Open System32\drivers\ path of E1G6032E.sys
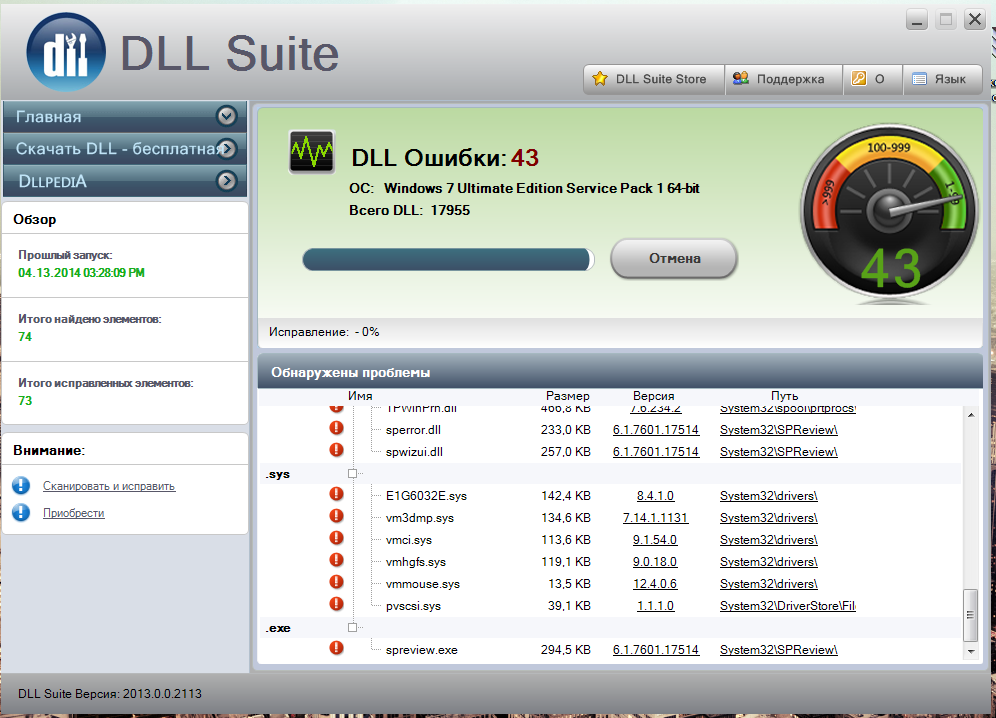The height and width of the screenshot is (718, 996). click(x=769, y=496)
